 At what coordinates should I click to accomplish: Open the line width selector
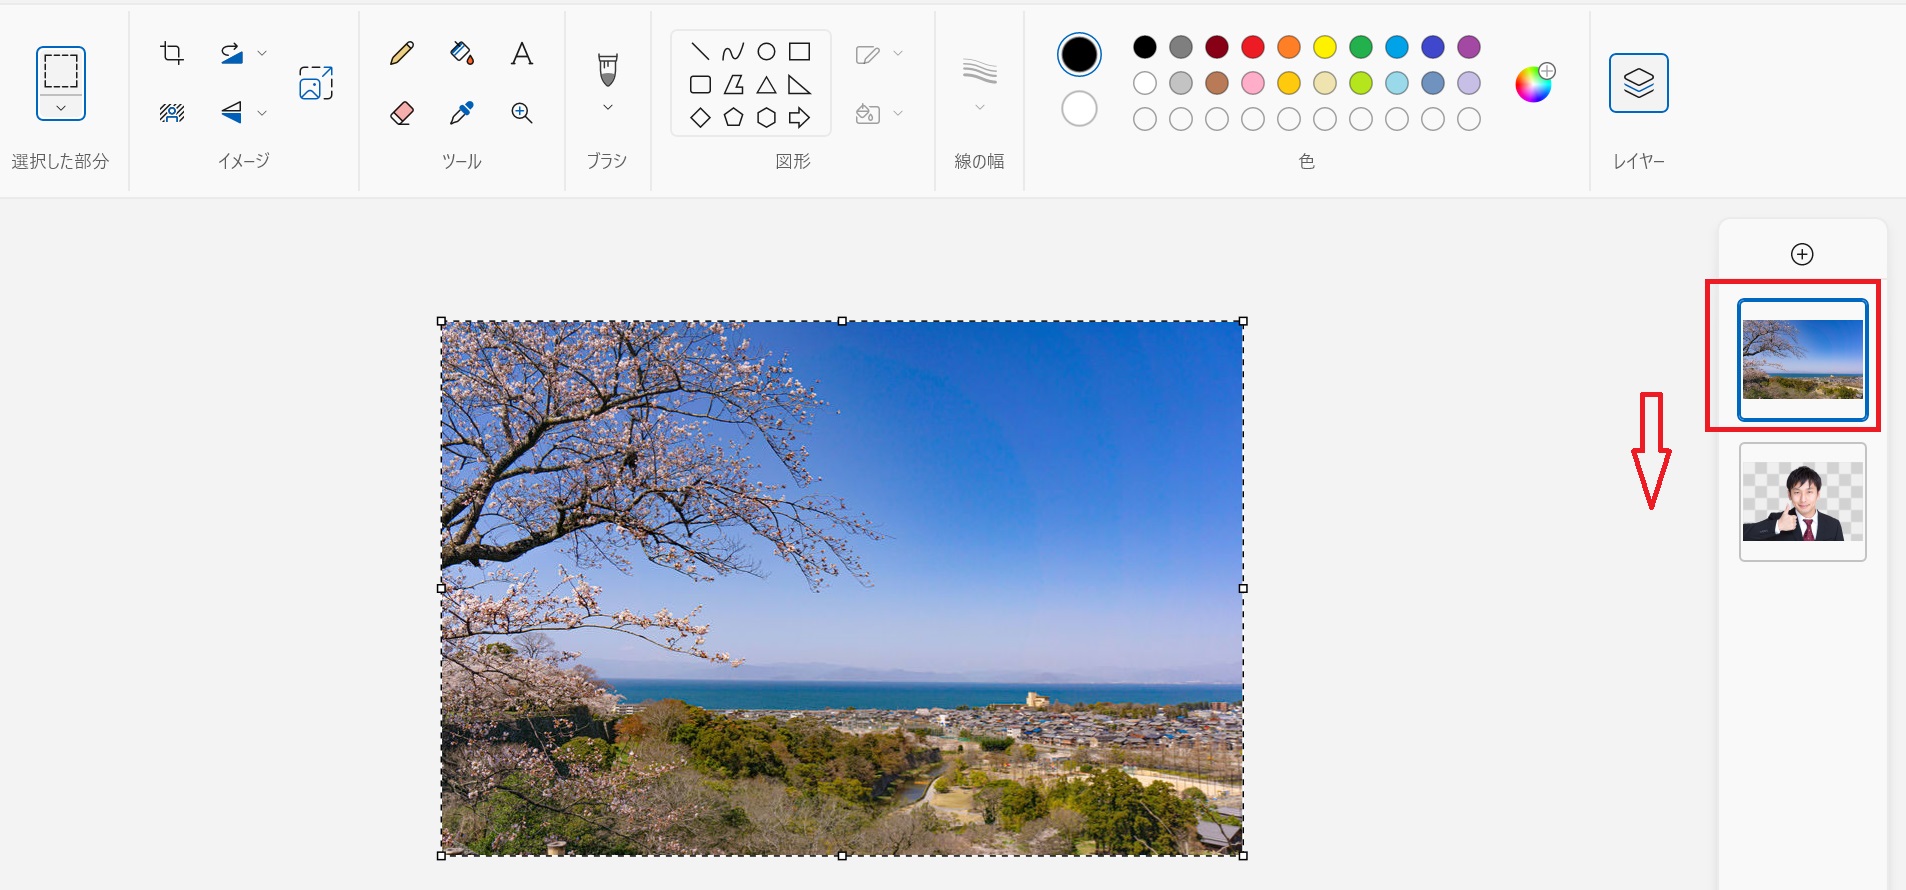pyautogui.click(x=980, y=84)
